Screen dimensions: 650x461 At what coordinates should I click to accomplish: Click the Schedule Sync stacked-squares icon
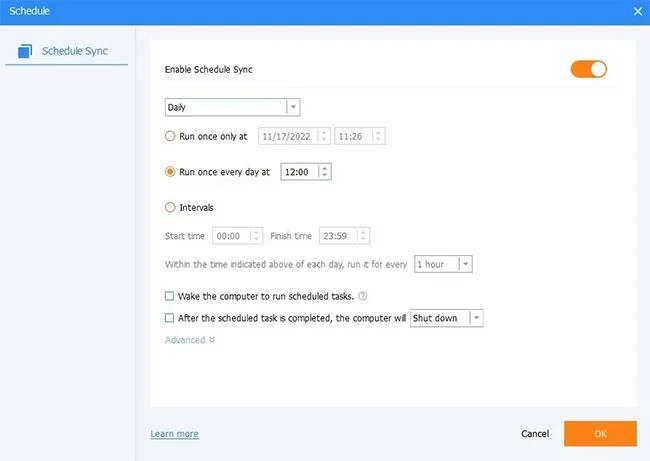[25, 51]
